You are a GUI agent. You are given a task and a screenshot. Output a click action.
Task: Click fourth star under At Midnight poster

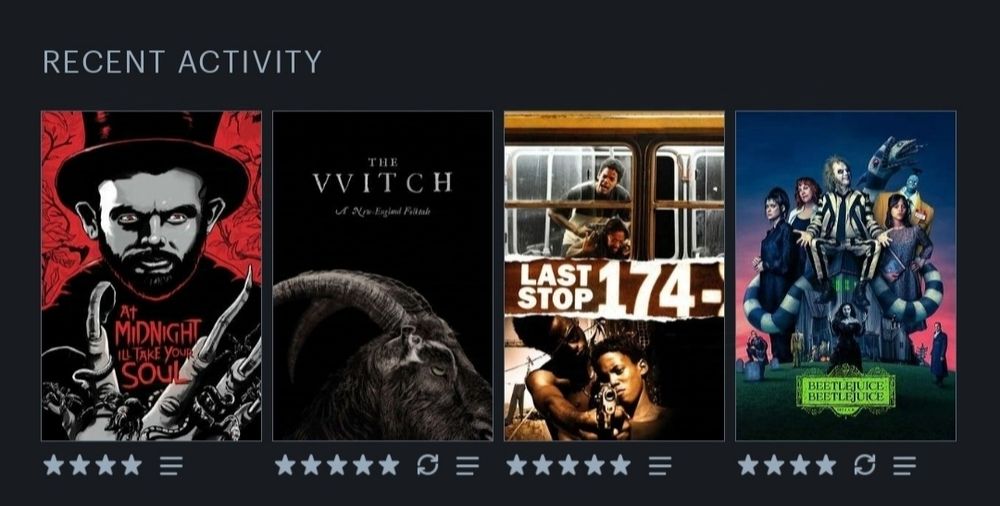point(131,465)
